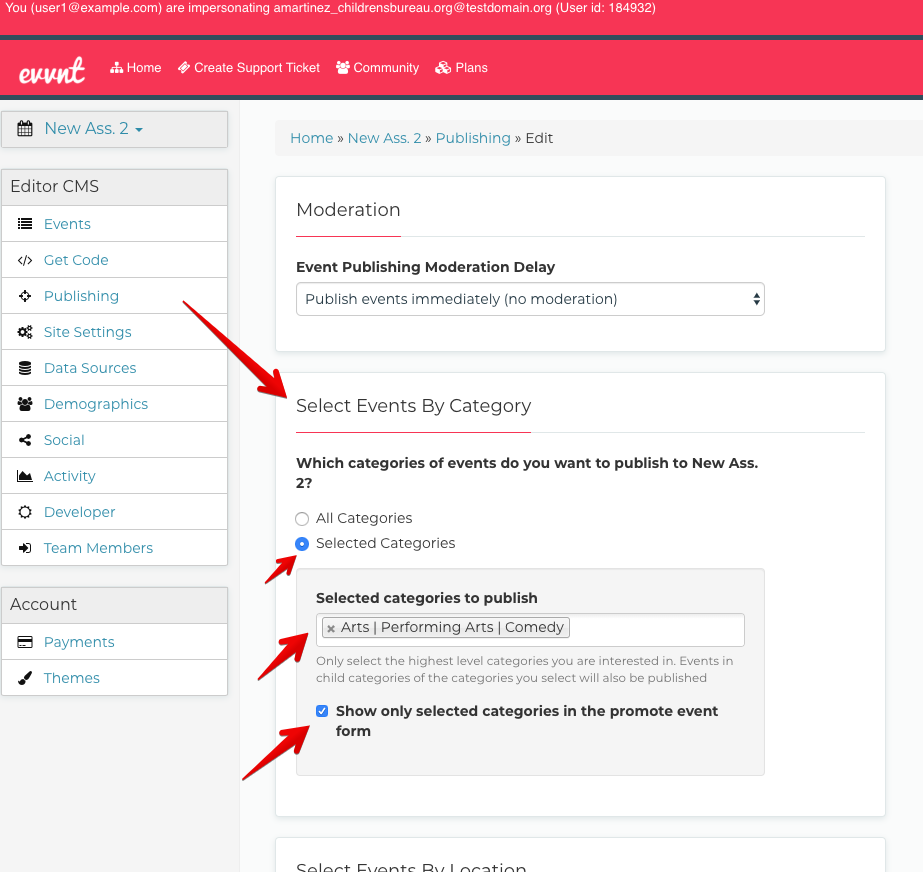Click the sign-in icon next to Team Members
923x872 pixels.
(25, 548)
